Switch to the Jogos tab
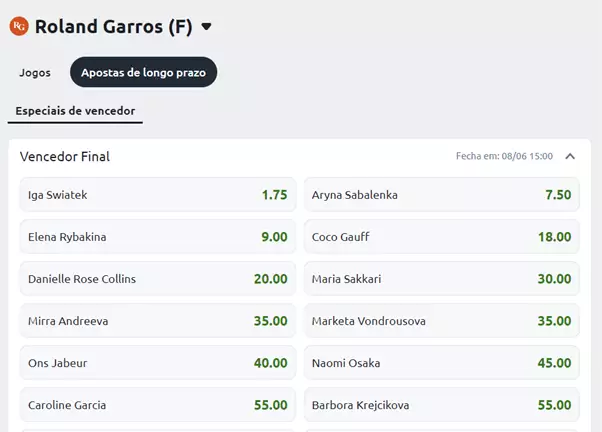This screenshot has height=432, width=602. pos(35,73)
